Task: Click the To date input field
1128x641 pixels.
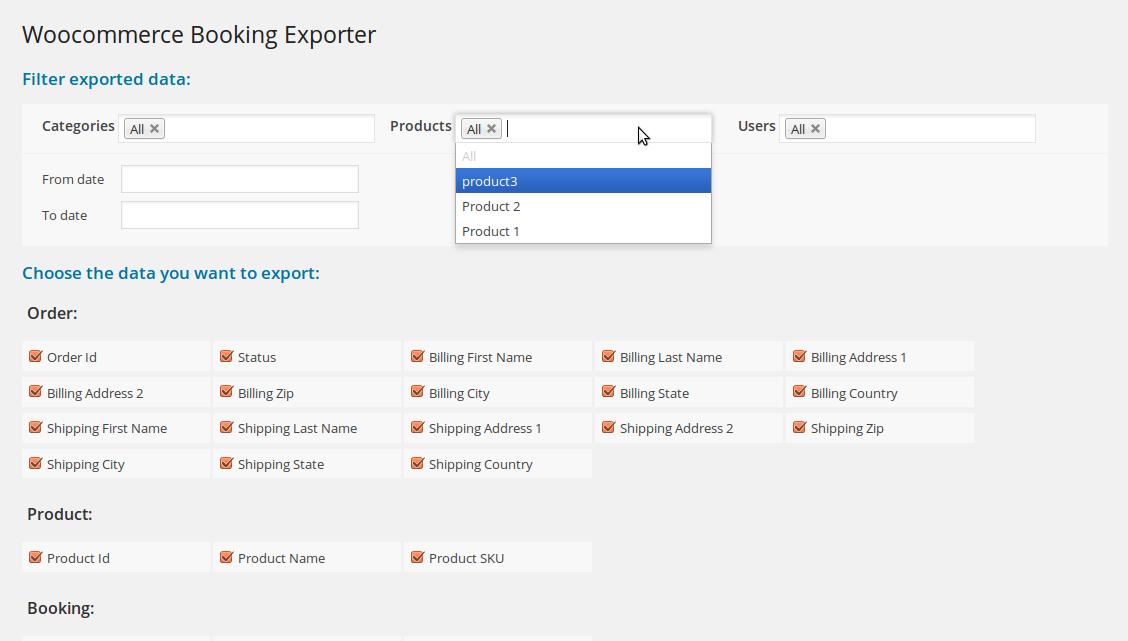Action: [240, 215]
